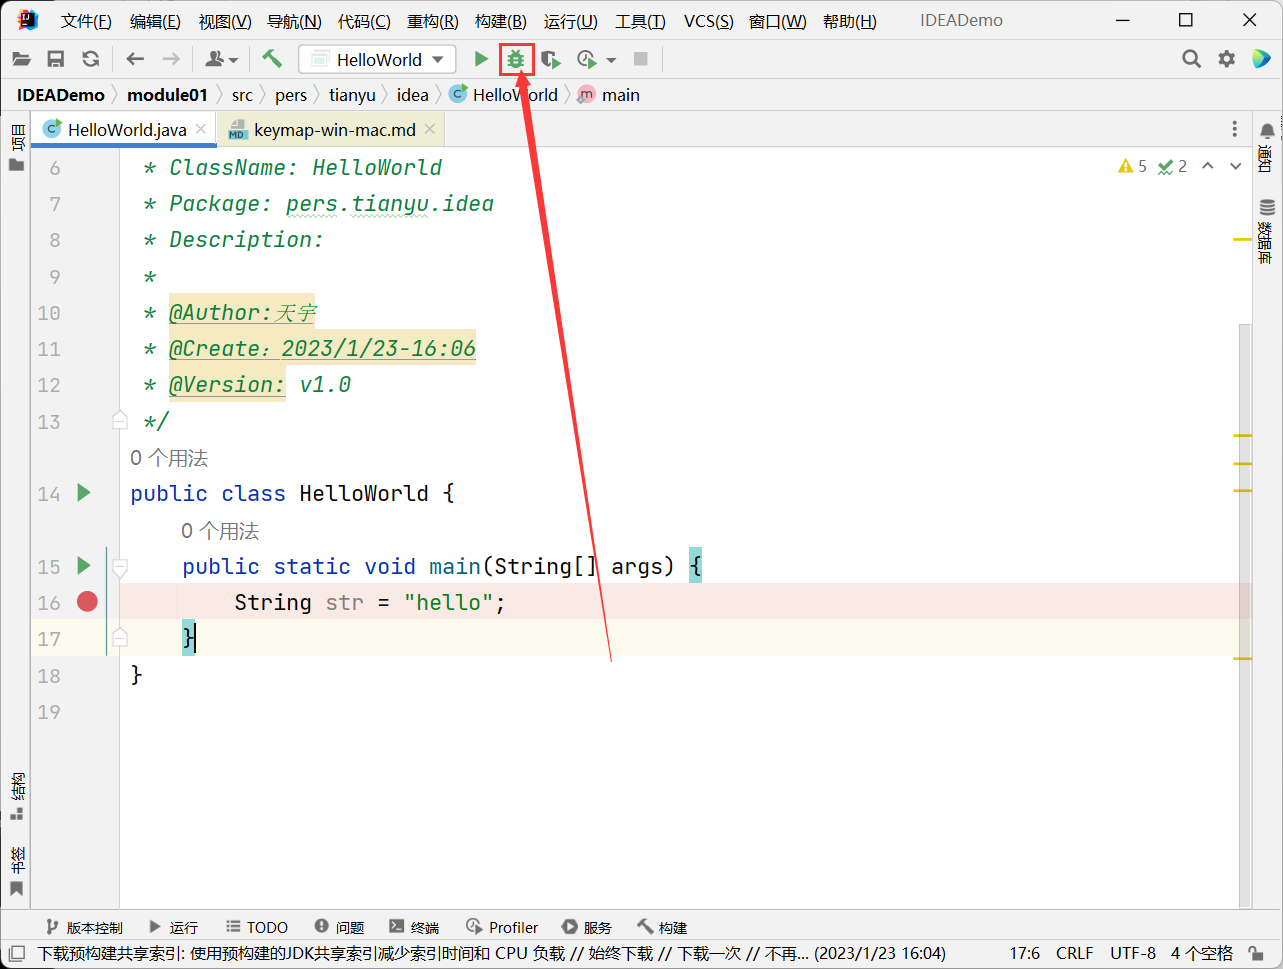1283x969 pixels.
Task: Click the Sync/Reload icon in toolbar
Action: (91, 59)
